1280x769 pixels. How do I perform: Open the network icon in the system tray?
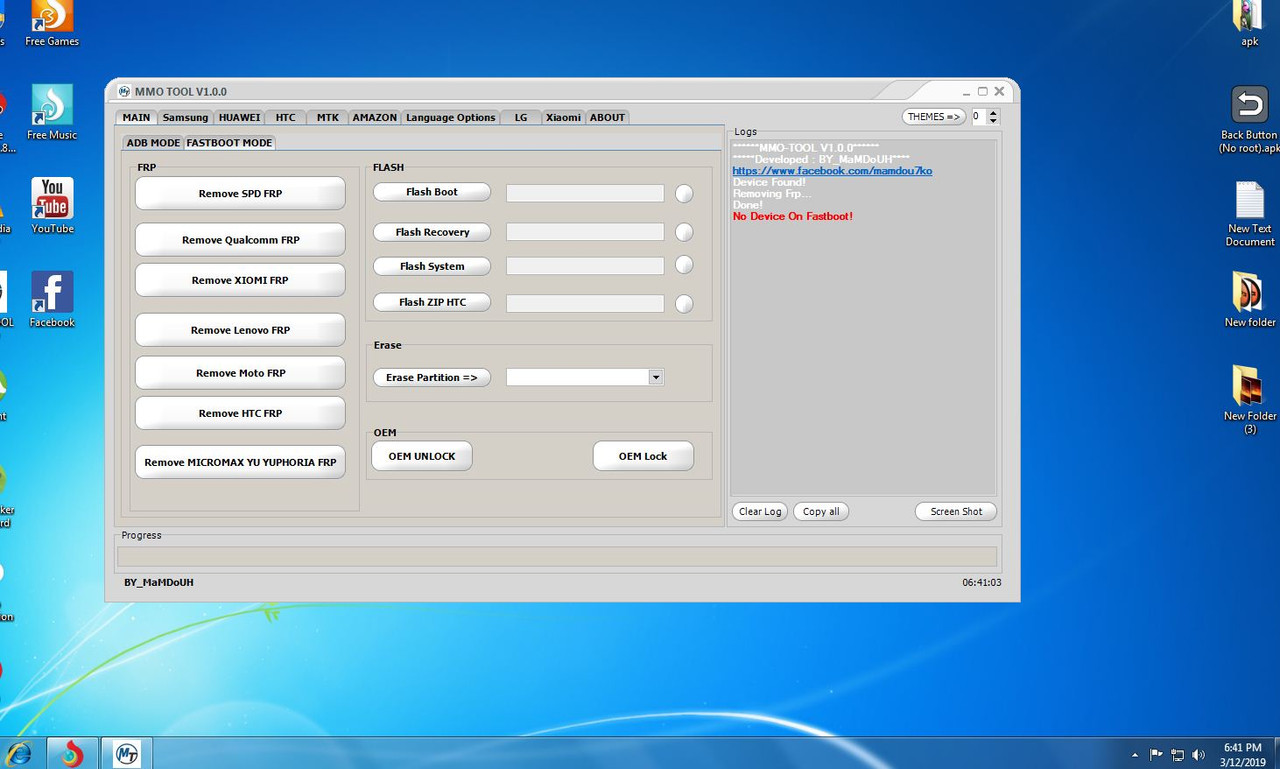[x=1178, y=755]
